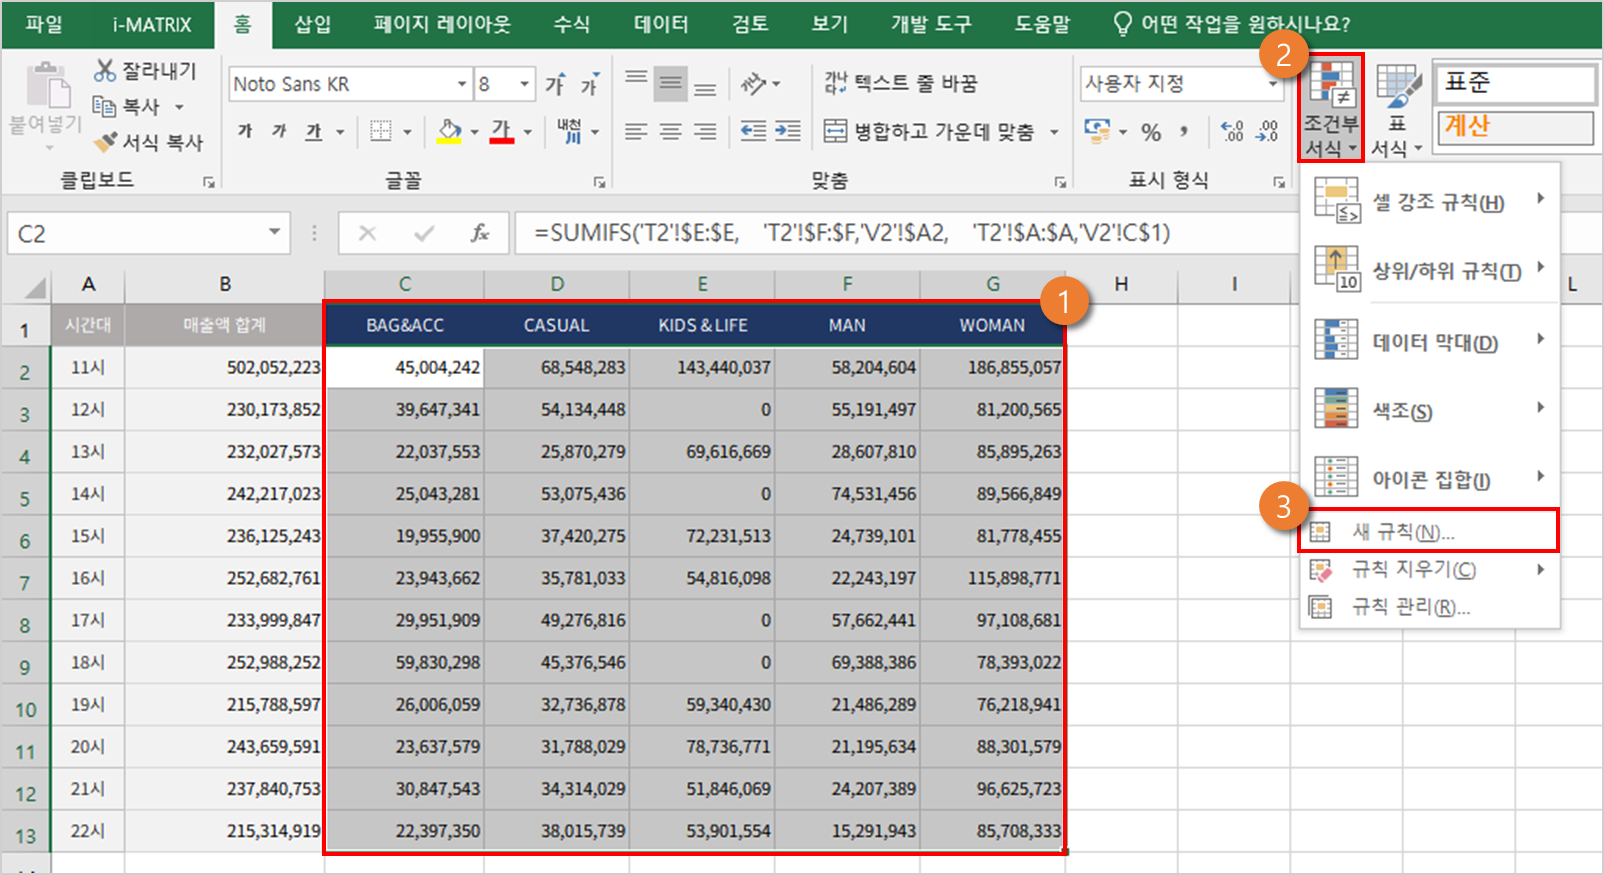Click the Merge and Center (병합하고 가운데 맞춤) icon
Viewport: 1604px width, 875px height.
(835, 131)
